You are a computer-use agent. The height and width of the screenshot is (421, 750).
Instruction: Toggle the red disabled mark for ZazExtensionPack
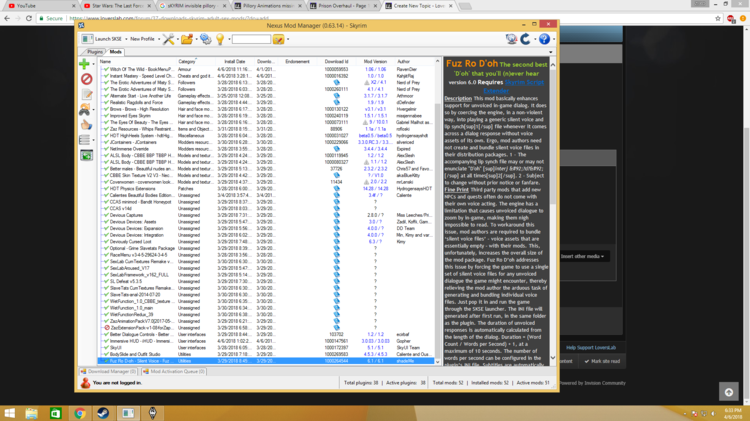[107, 328]
